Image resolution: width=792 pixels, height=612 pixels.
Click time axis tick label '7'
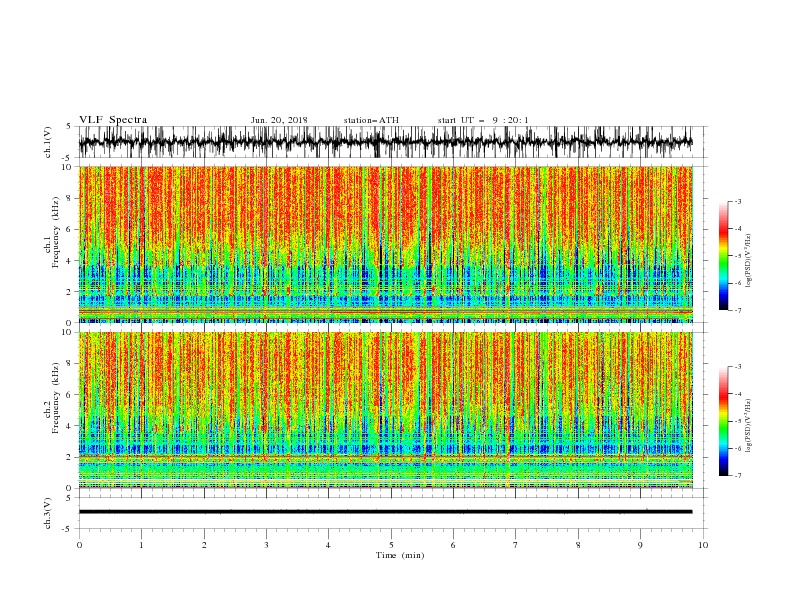click(516, 545)
